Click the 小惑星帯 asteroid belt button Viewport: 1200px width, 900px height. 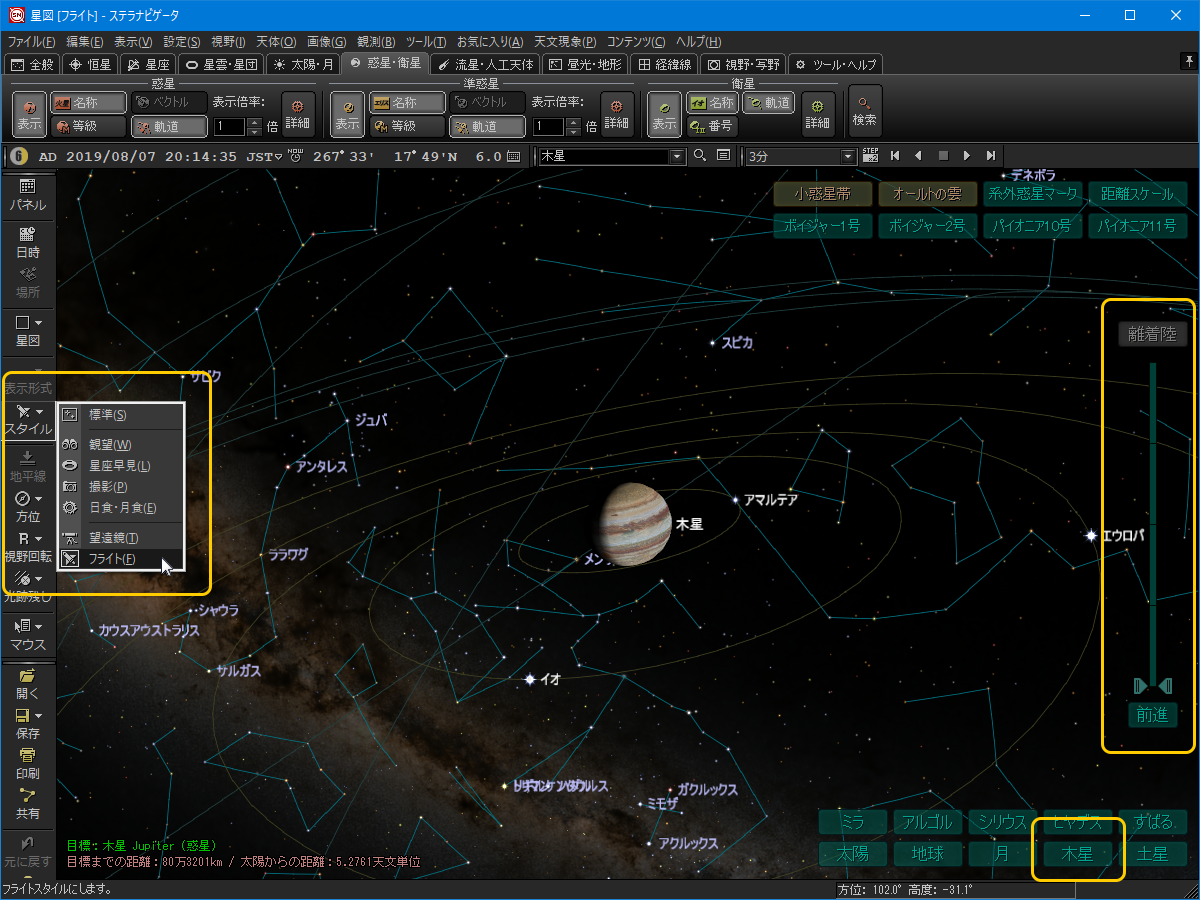pos(822,194)
